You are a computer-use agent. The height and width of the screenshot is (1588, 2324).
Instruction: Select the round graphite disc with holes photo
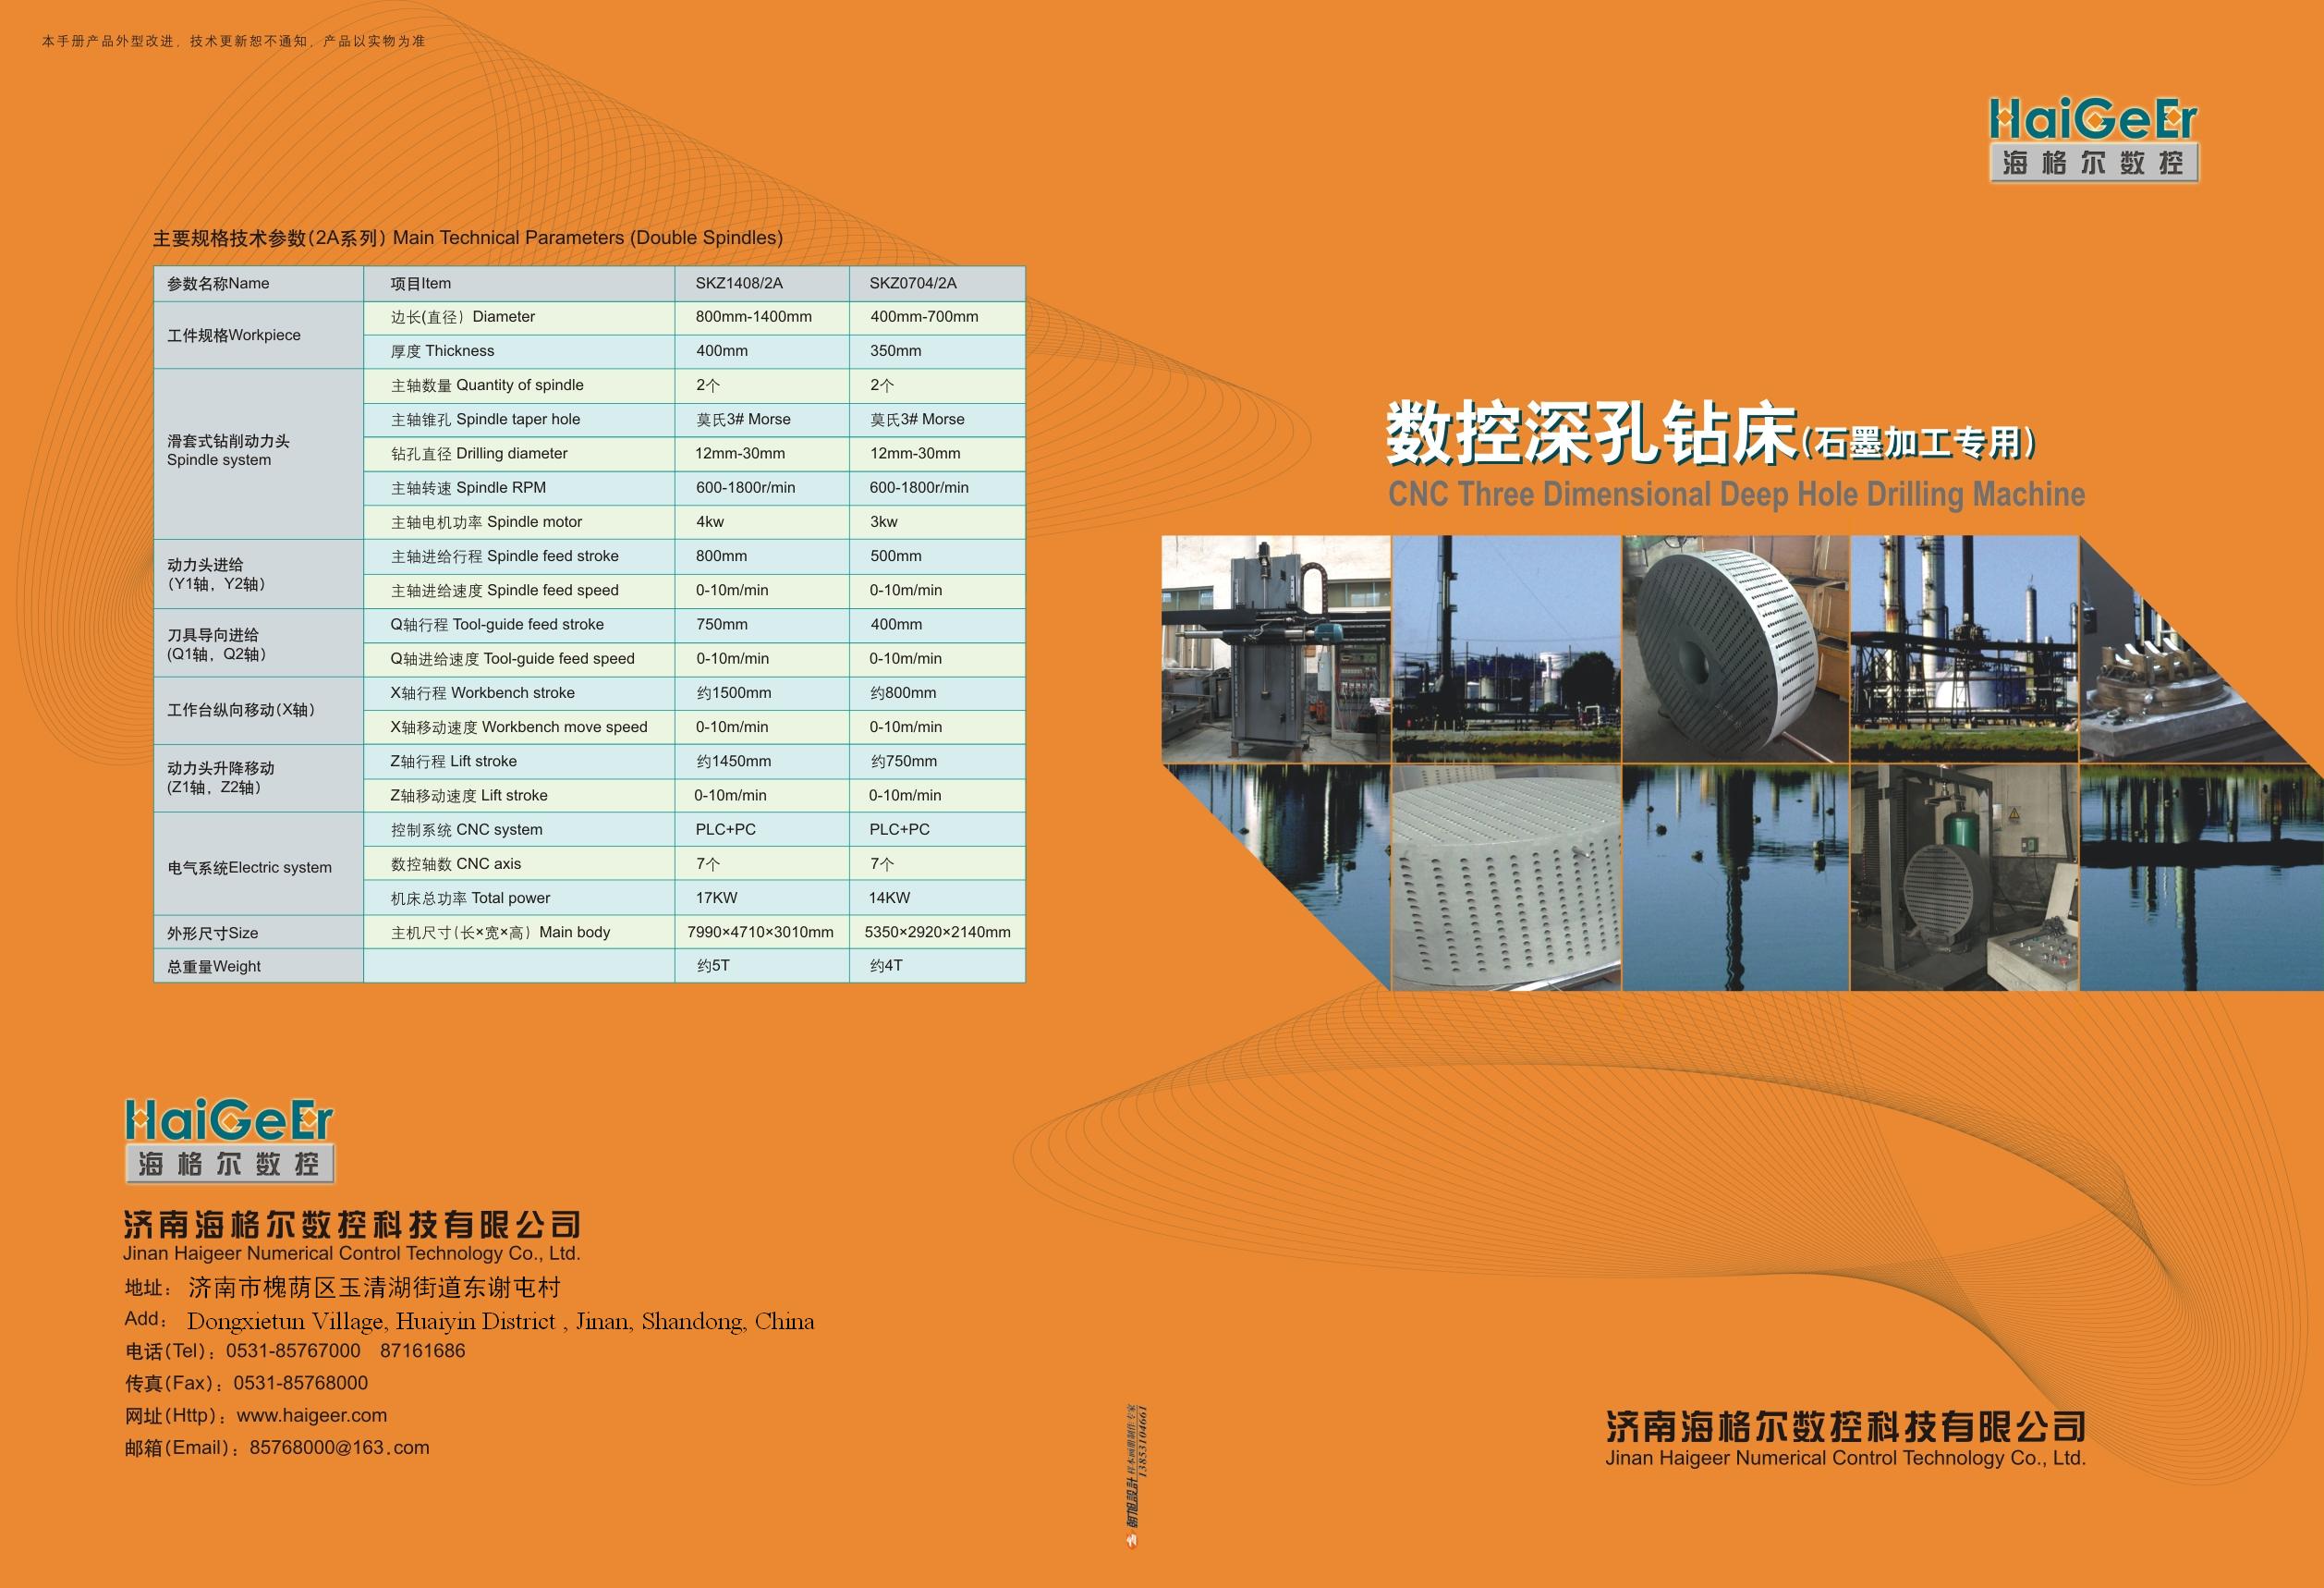pos(1735,649)
